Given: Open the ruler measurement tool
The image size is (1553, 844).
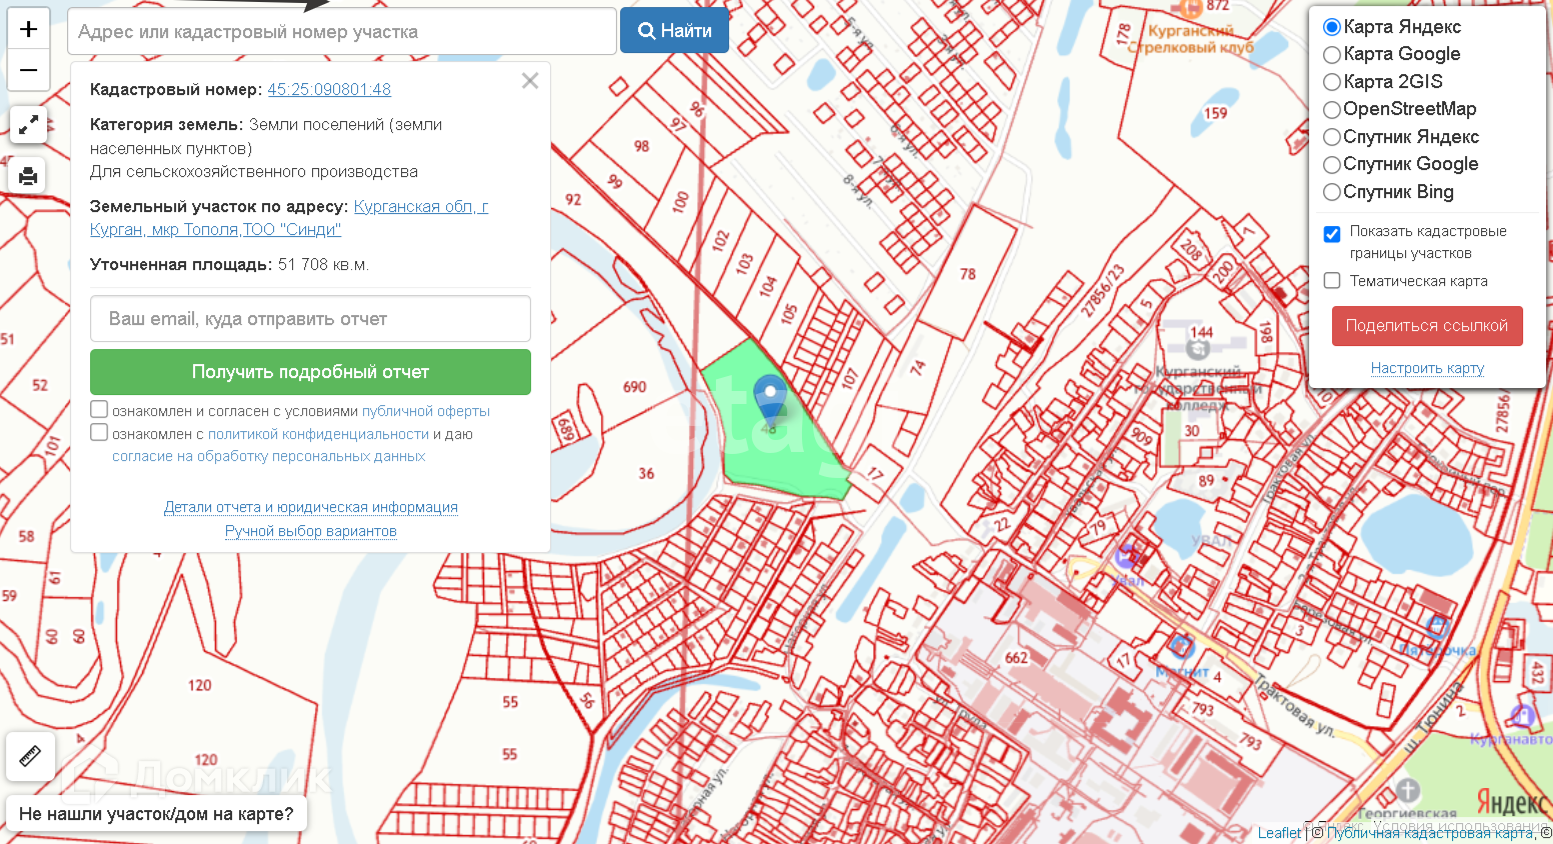Looking at the screenshot, I should click(30, 756).
